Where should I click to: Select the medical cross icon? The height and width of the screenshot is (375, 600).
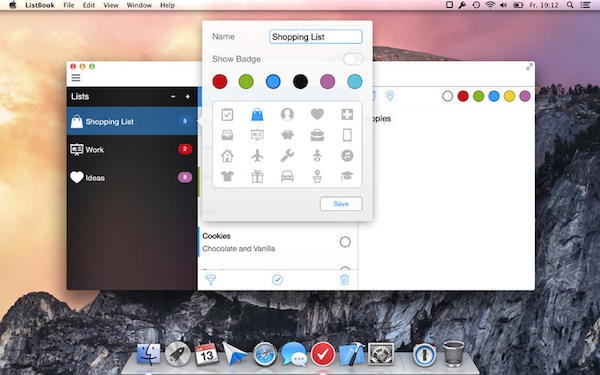coord(347,114)
